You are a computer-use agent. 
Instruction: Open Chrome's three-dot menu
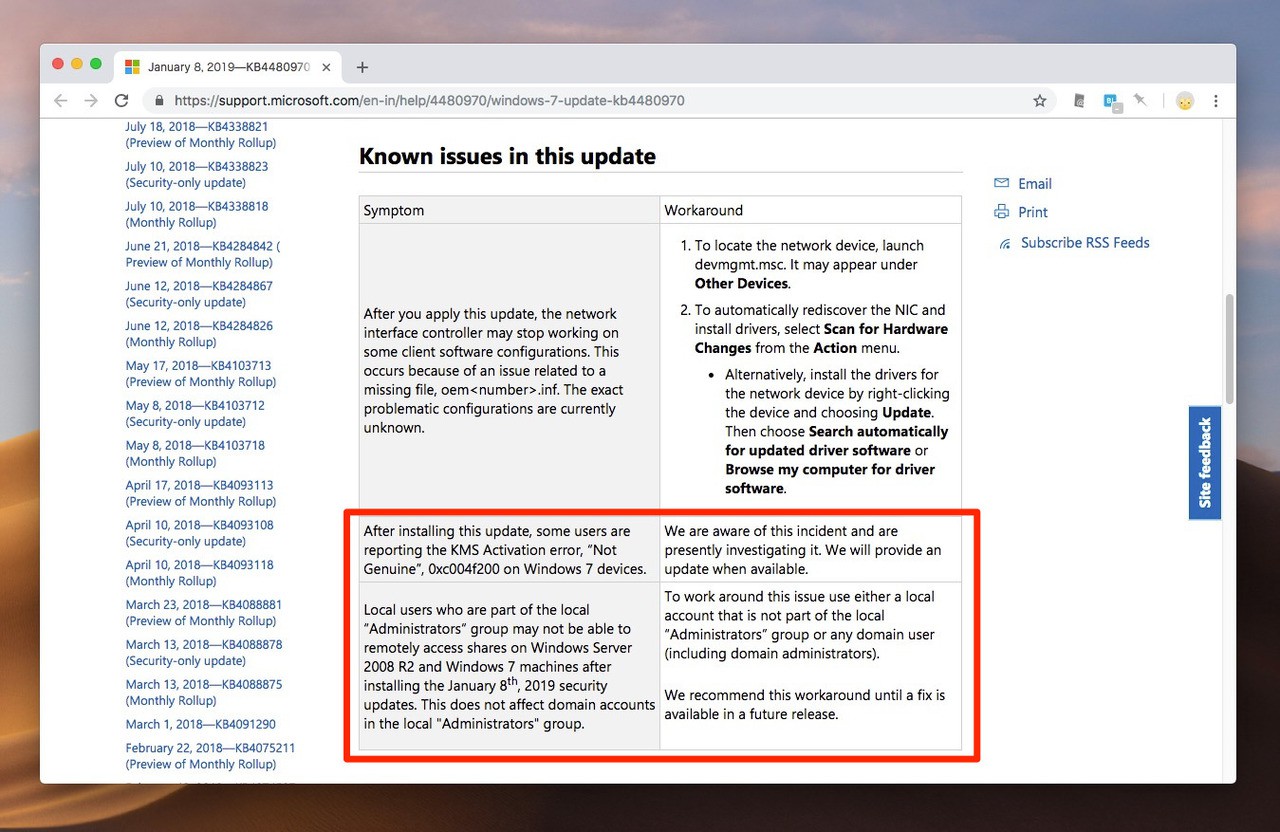[1216, 101]
